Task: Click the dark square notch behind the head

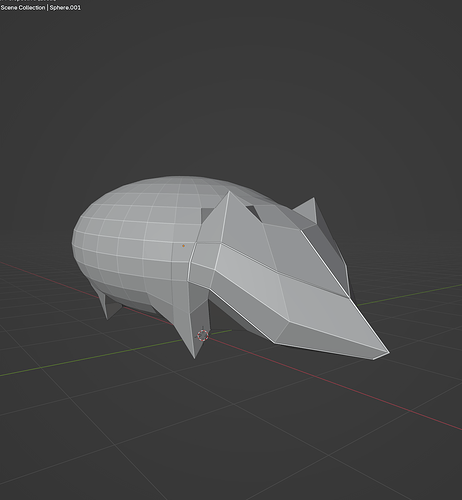Action: coord(206,214)
